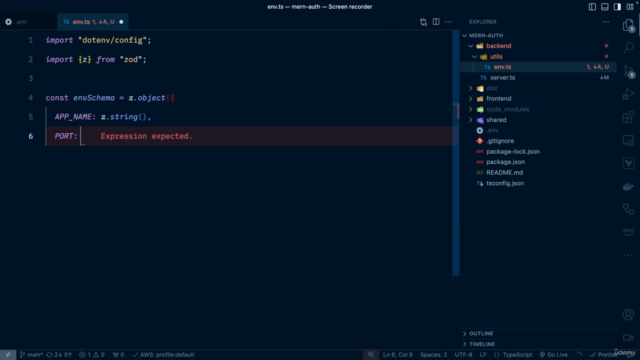Open the Search view in activity bar
640x360 pixels.
629,47
